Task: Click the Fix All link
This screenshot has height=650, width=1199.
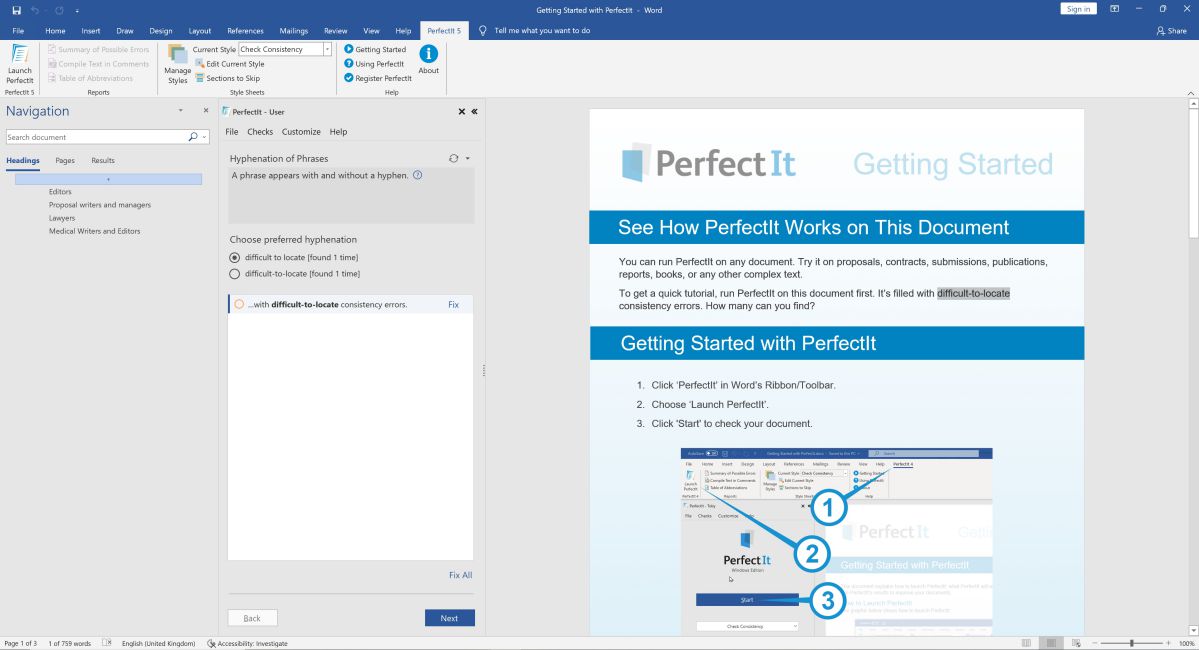Action: pyautogui.click(x=460, y=575)
